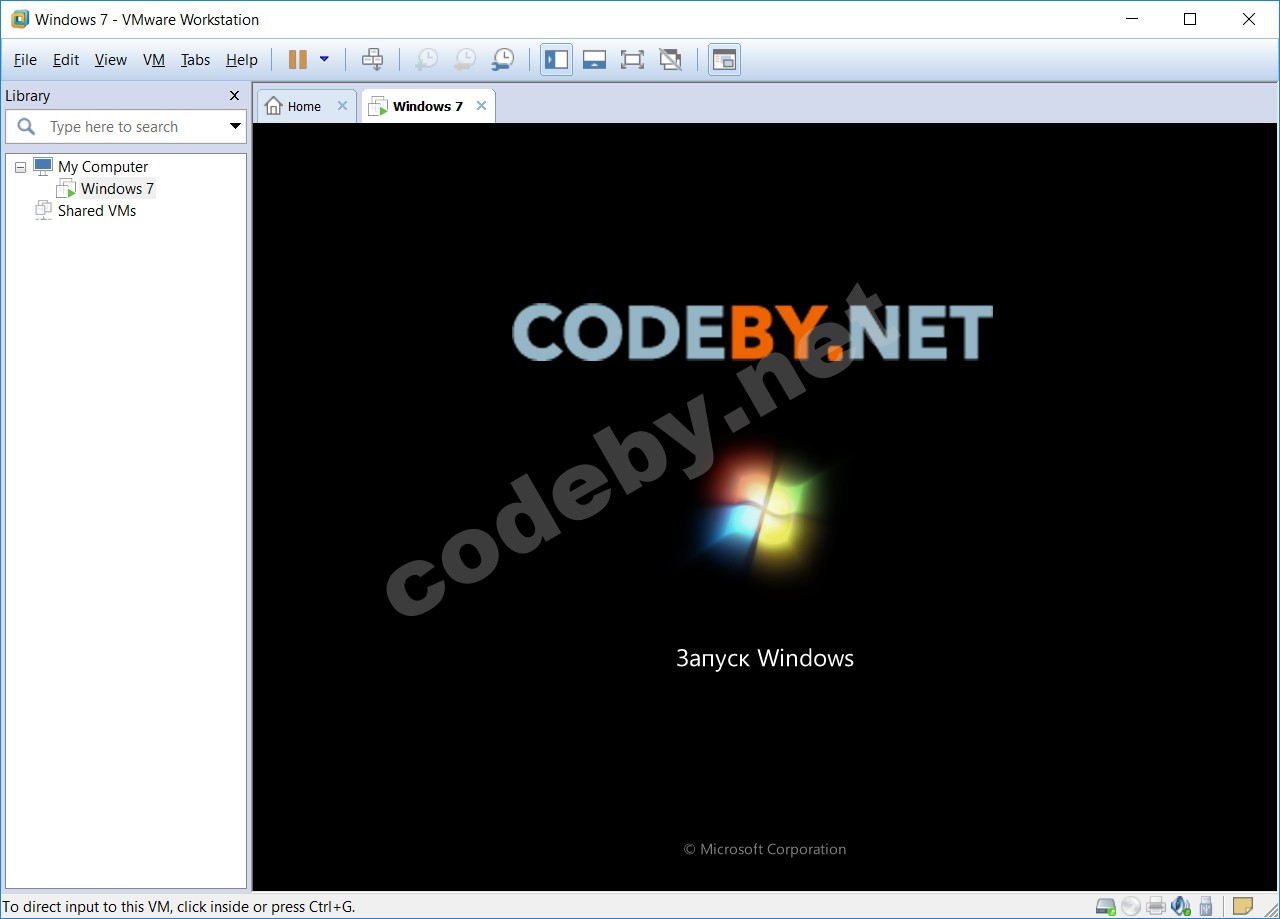Toggle the Library sidebar view button
The height and width of the screenshot is (919, 1280).
click(x=556, y=60)
